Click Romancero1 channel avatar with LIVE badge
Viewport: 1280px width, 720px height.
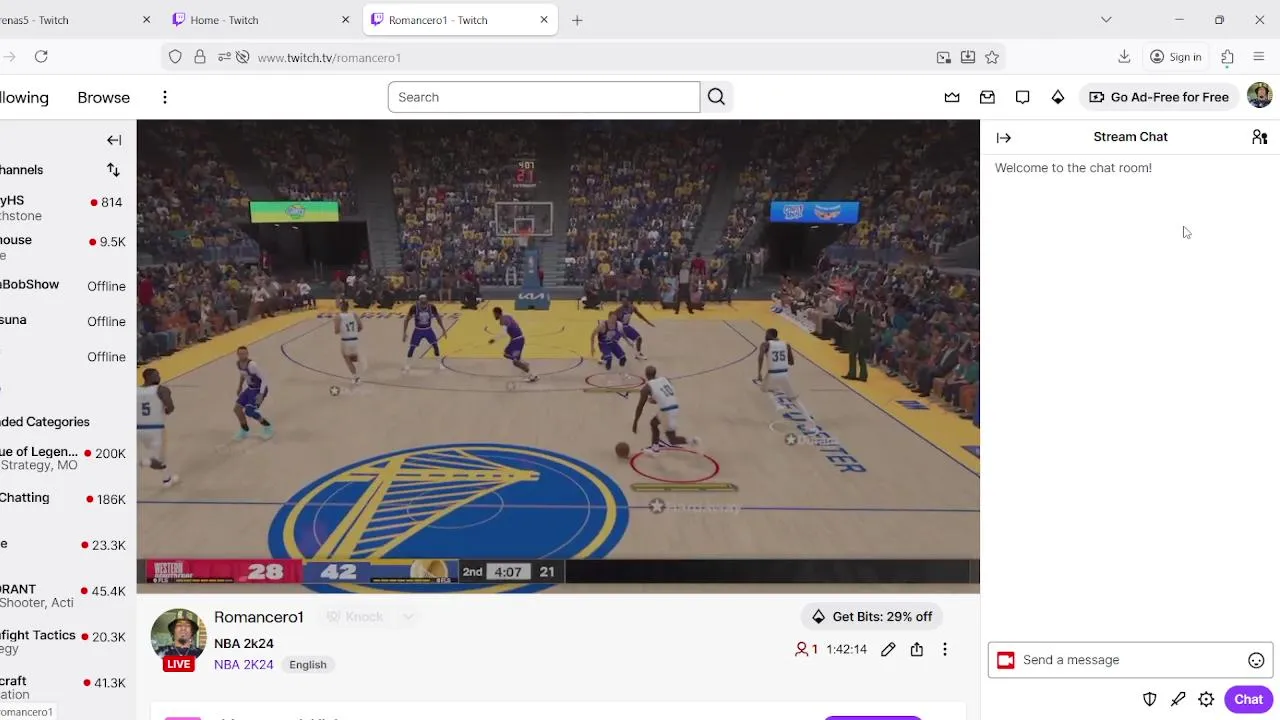pos(179,639)
